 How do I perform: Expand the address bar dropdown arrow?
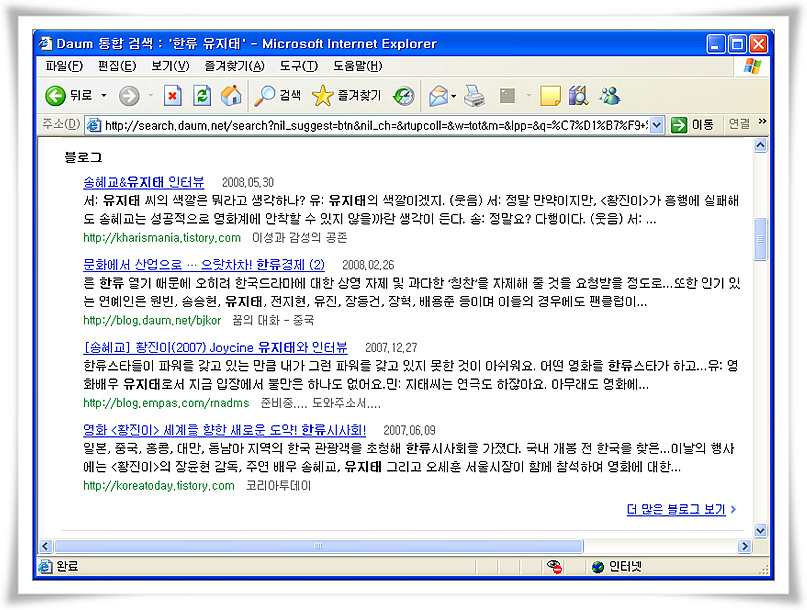pos(656,125)
